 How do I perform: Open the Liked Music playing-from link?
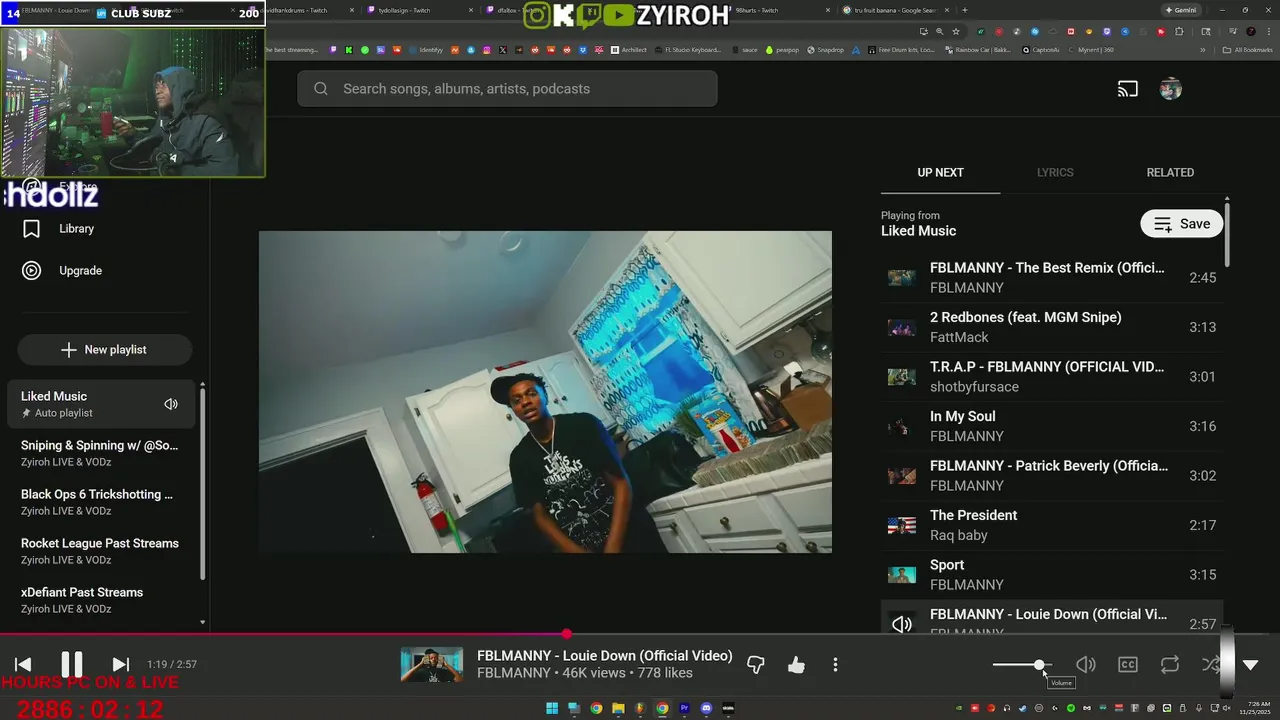pyautogui.click(x=918, y=231)
